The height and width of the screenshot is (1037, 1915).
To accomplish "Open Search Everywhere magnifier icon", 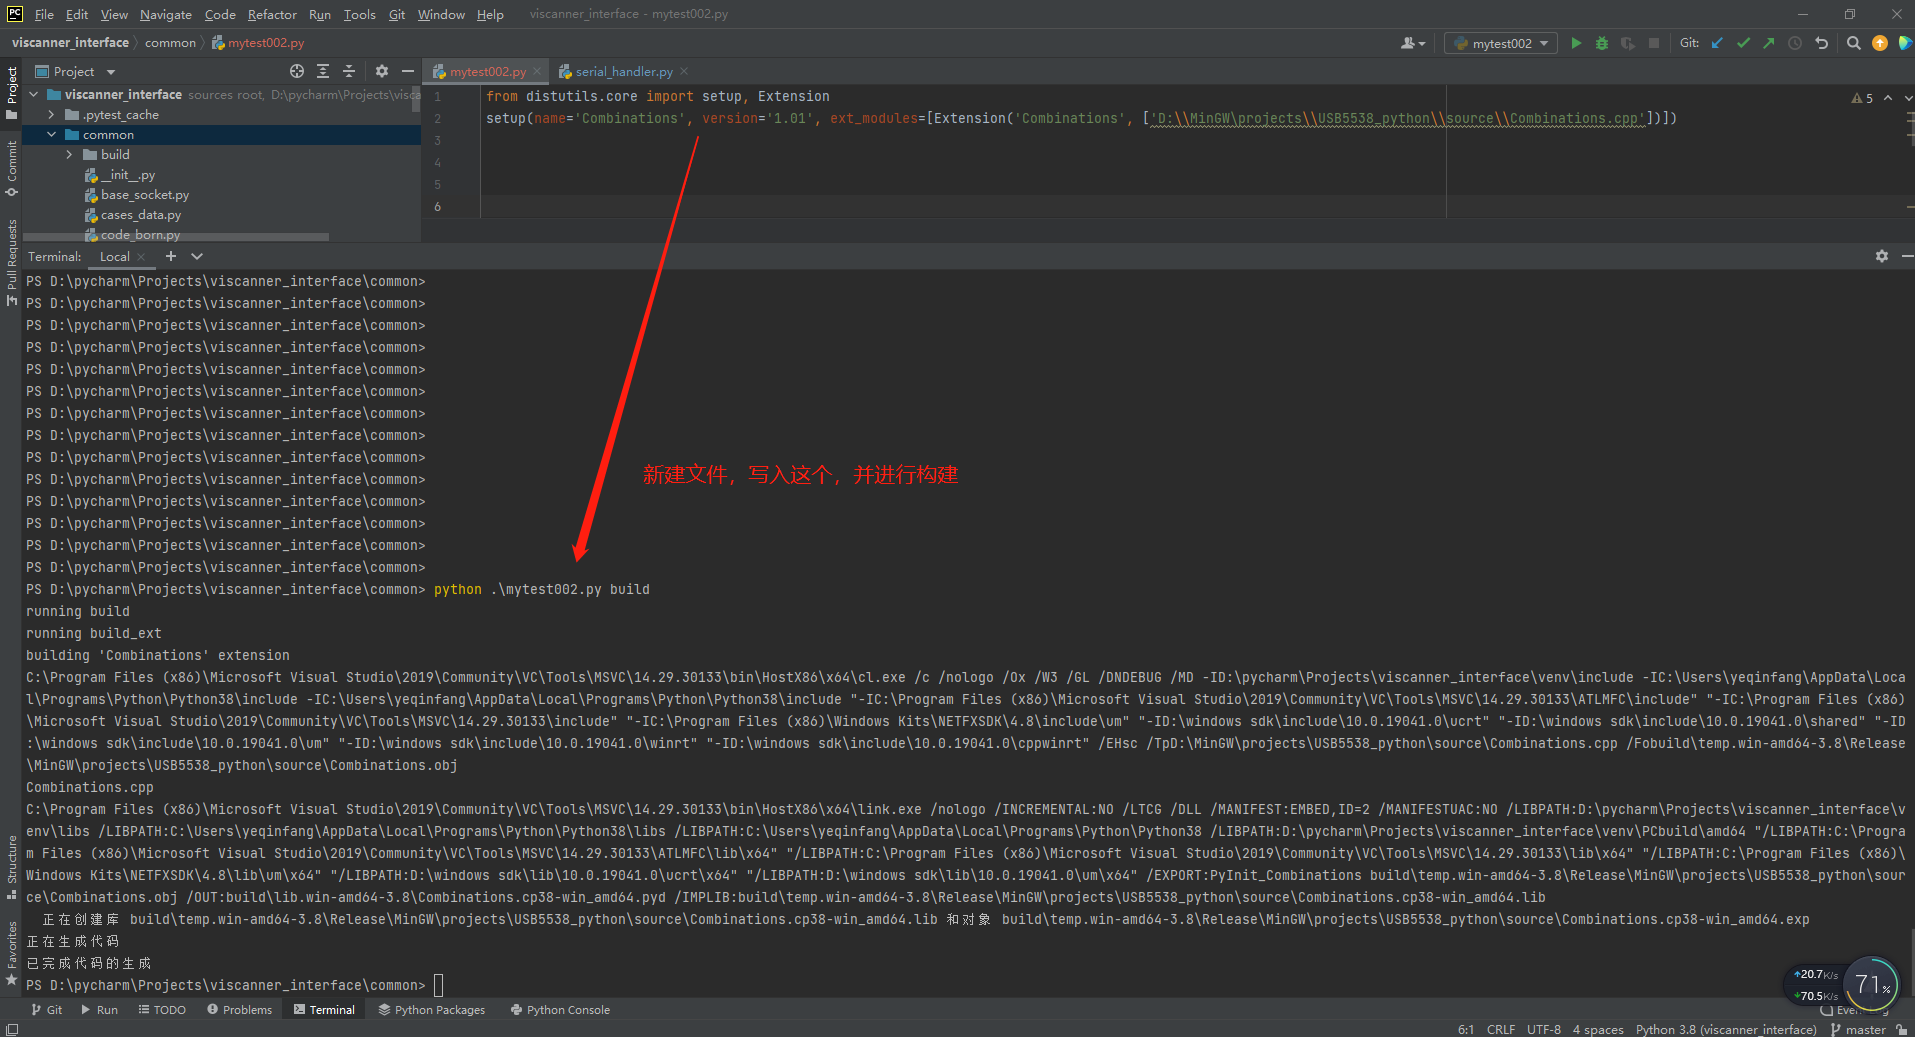I will (1853, 43).
